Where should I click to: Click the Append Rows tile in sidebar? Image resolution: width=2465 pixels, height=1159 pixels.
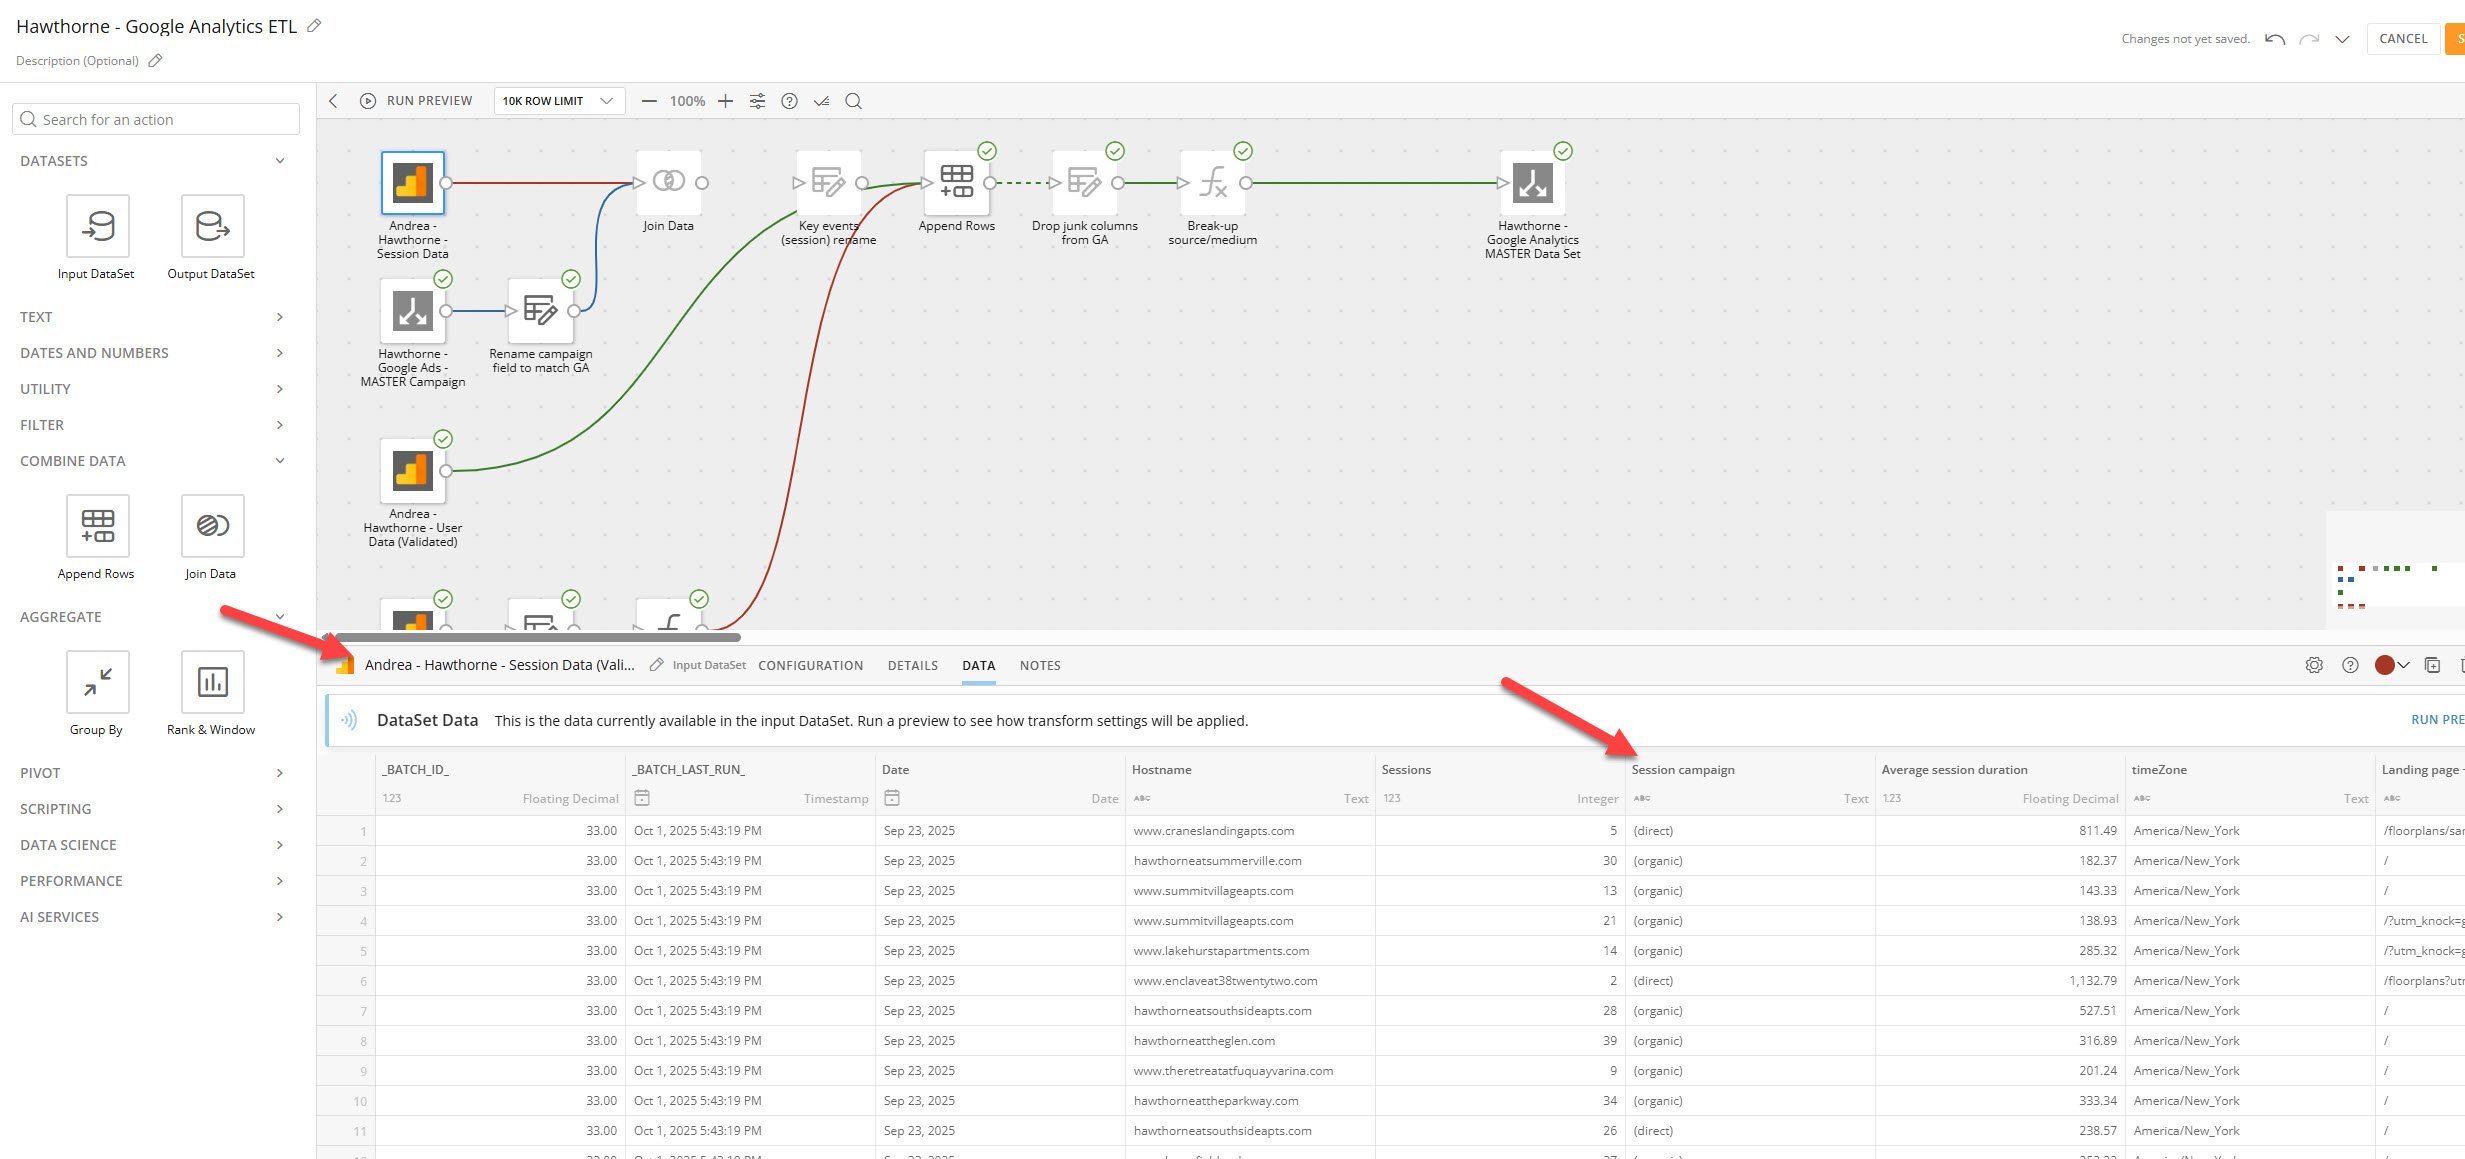(97, 526)
